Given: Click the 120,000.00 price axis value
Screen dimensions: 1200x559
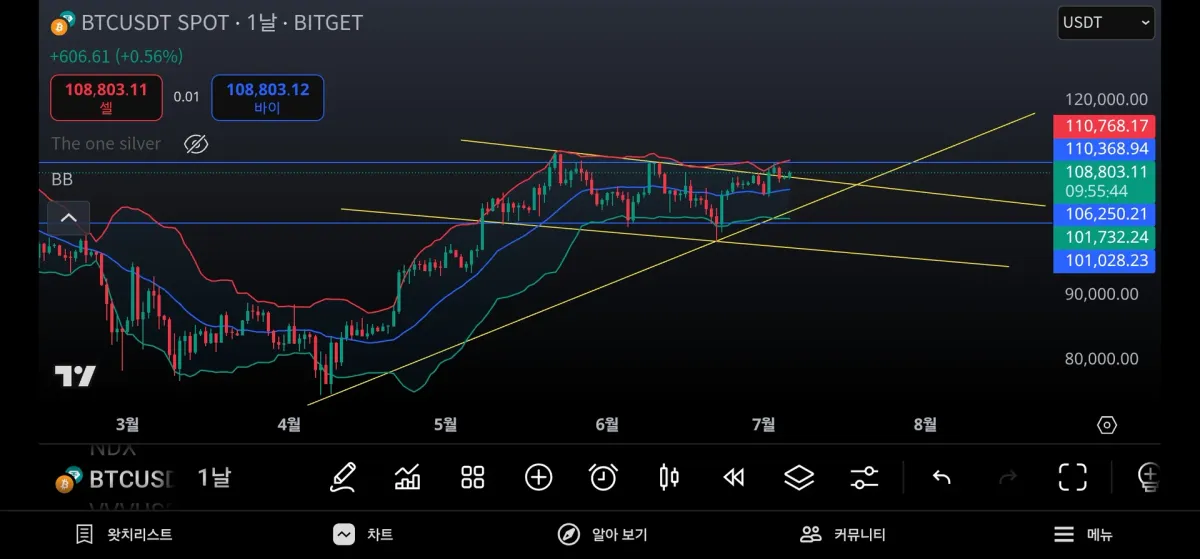Looking at the screenshot, I should click(1106, 99).
